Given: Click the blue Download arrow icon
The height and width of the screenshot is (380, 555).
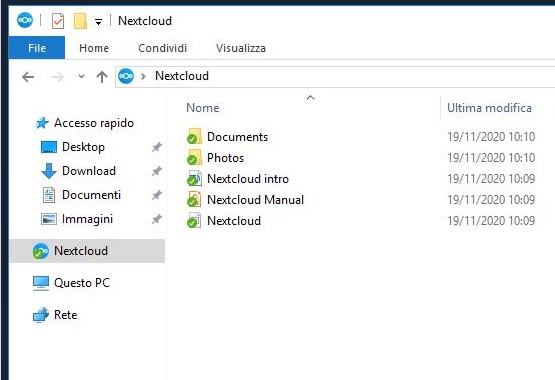Looking at the screenshot, I should (x=49, y=171).
